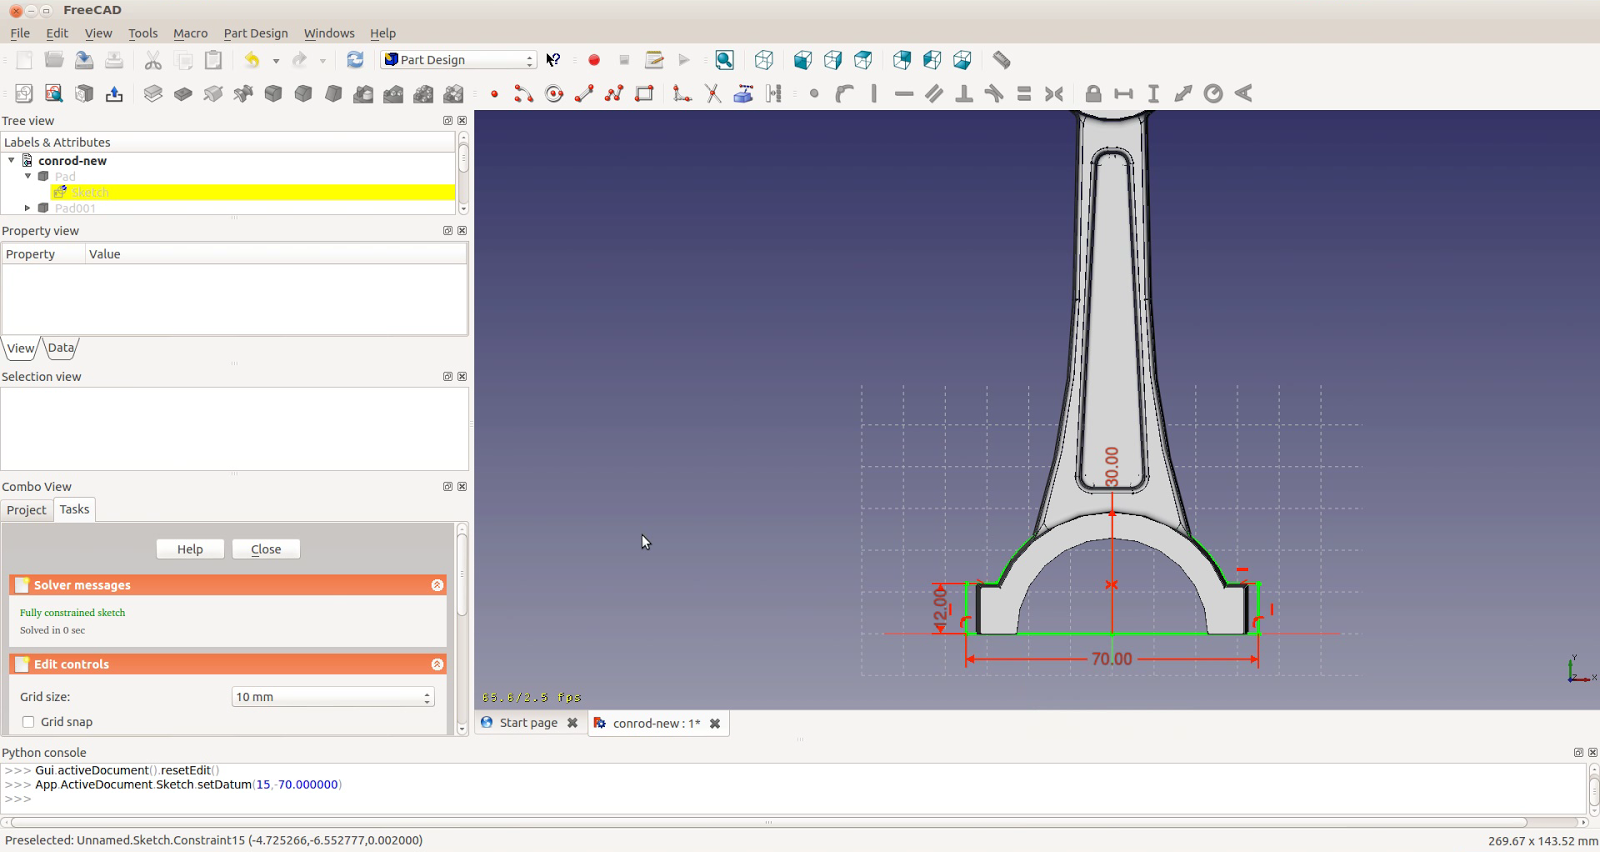This screenshot has height=852, width=1600.
Task: Select the create polyline sketch tool
Action: pyautogui.click(x=614, y=94)
